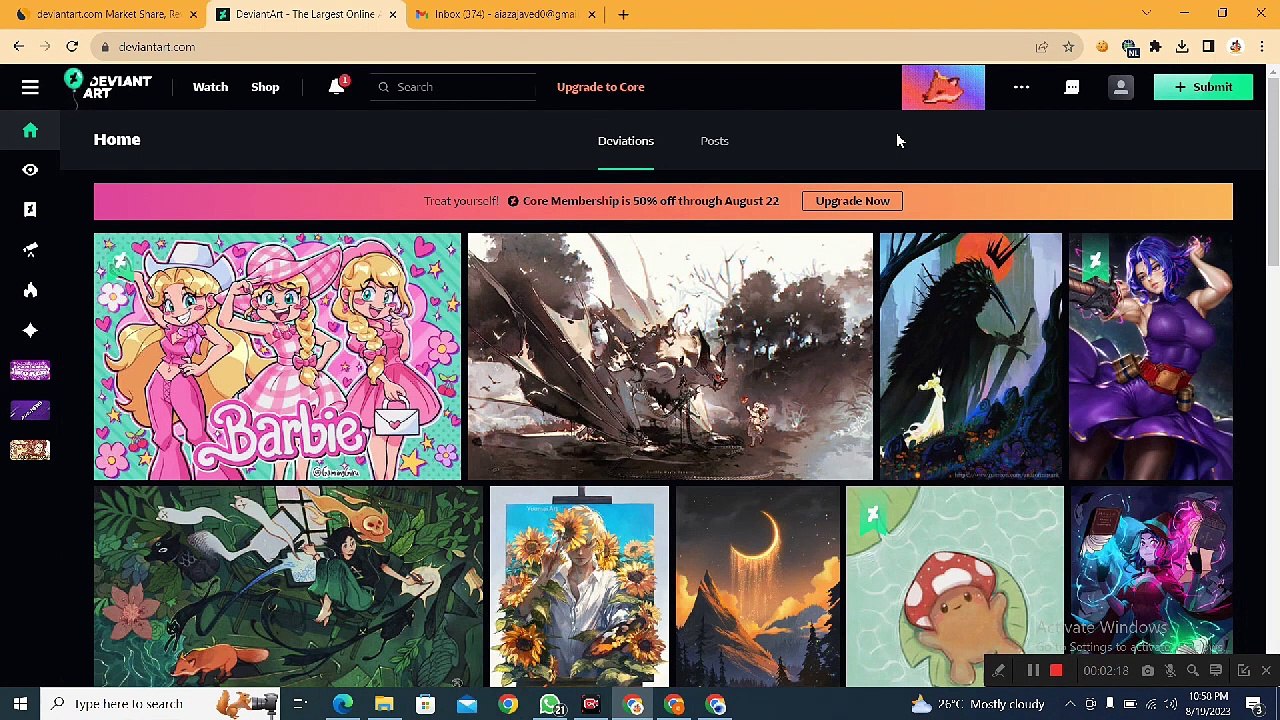Click the Watch link in header

(210, 87)
